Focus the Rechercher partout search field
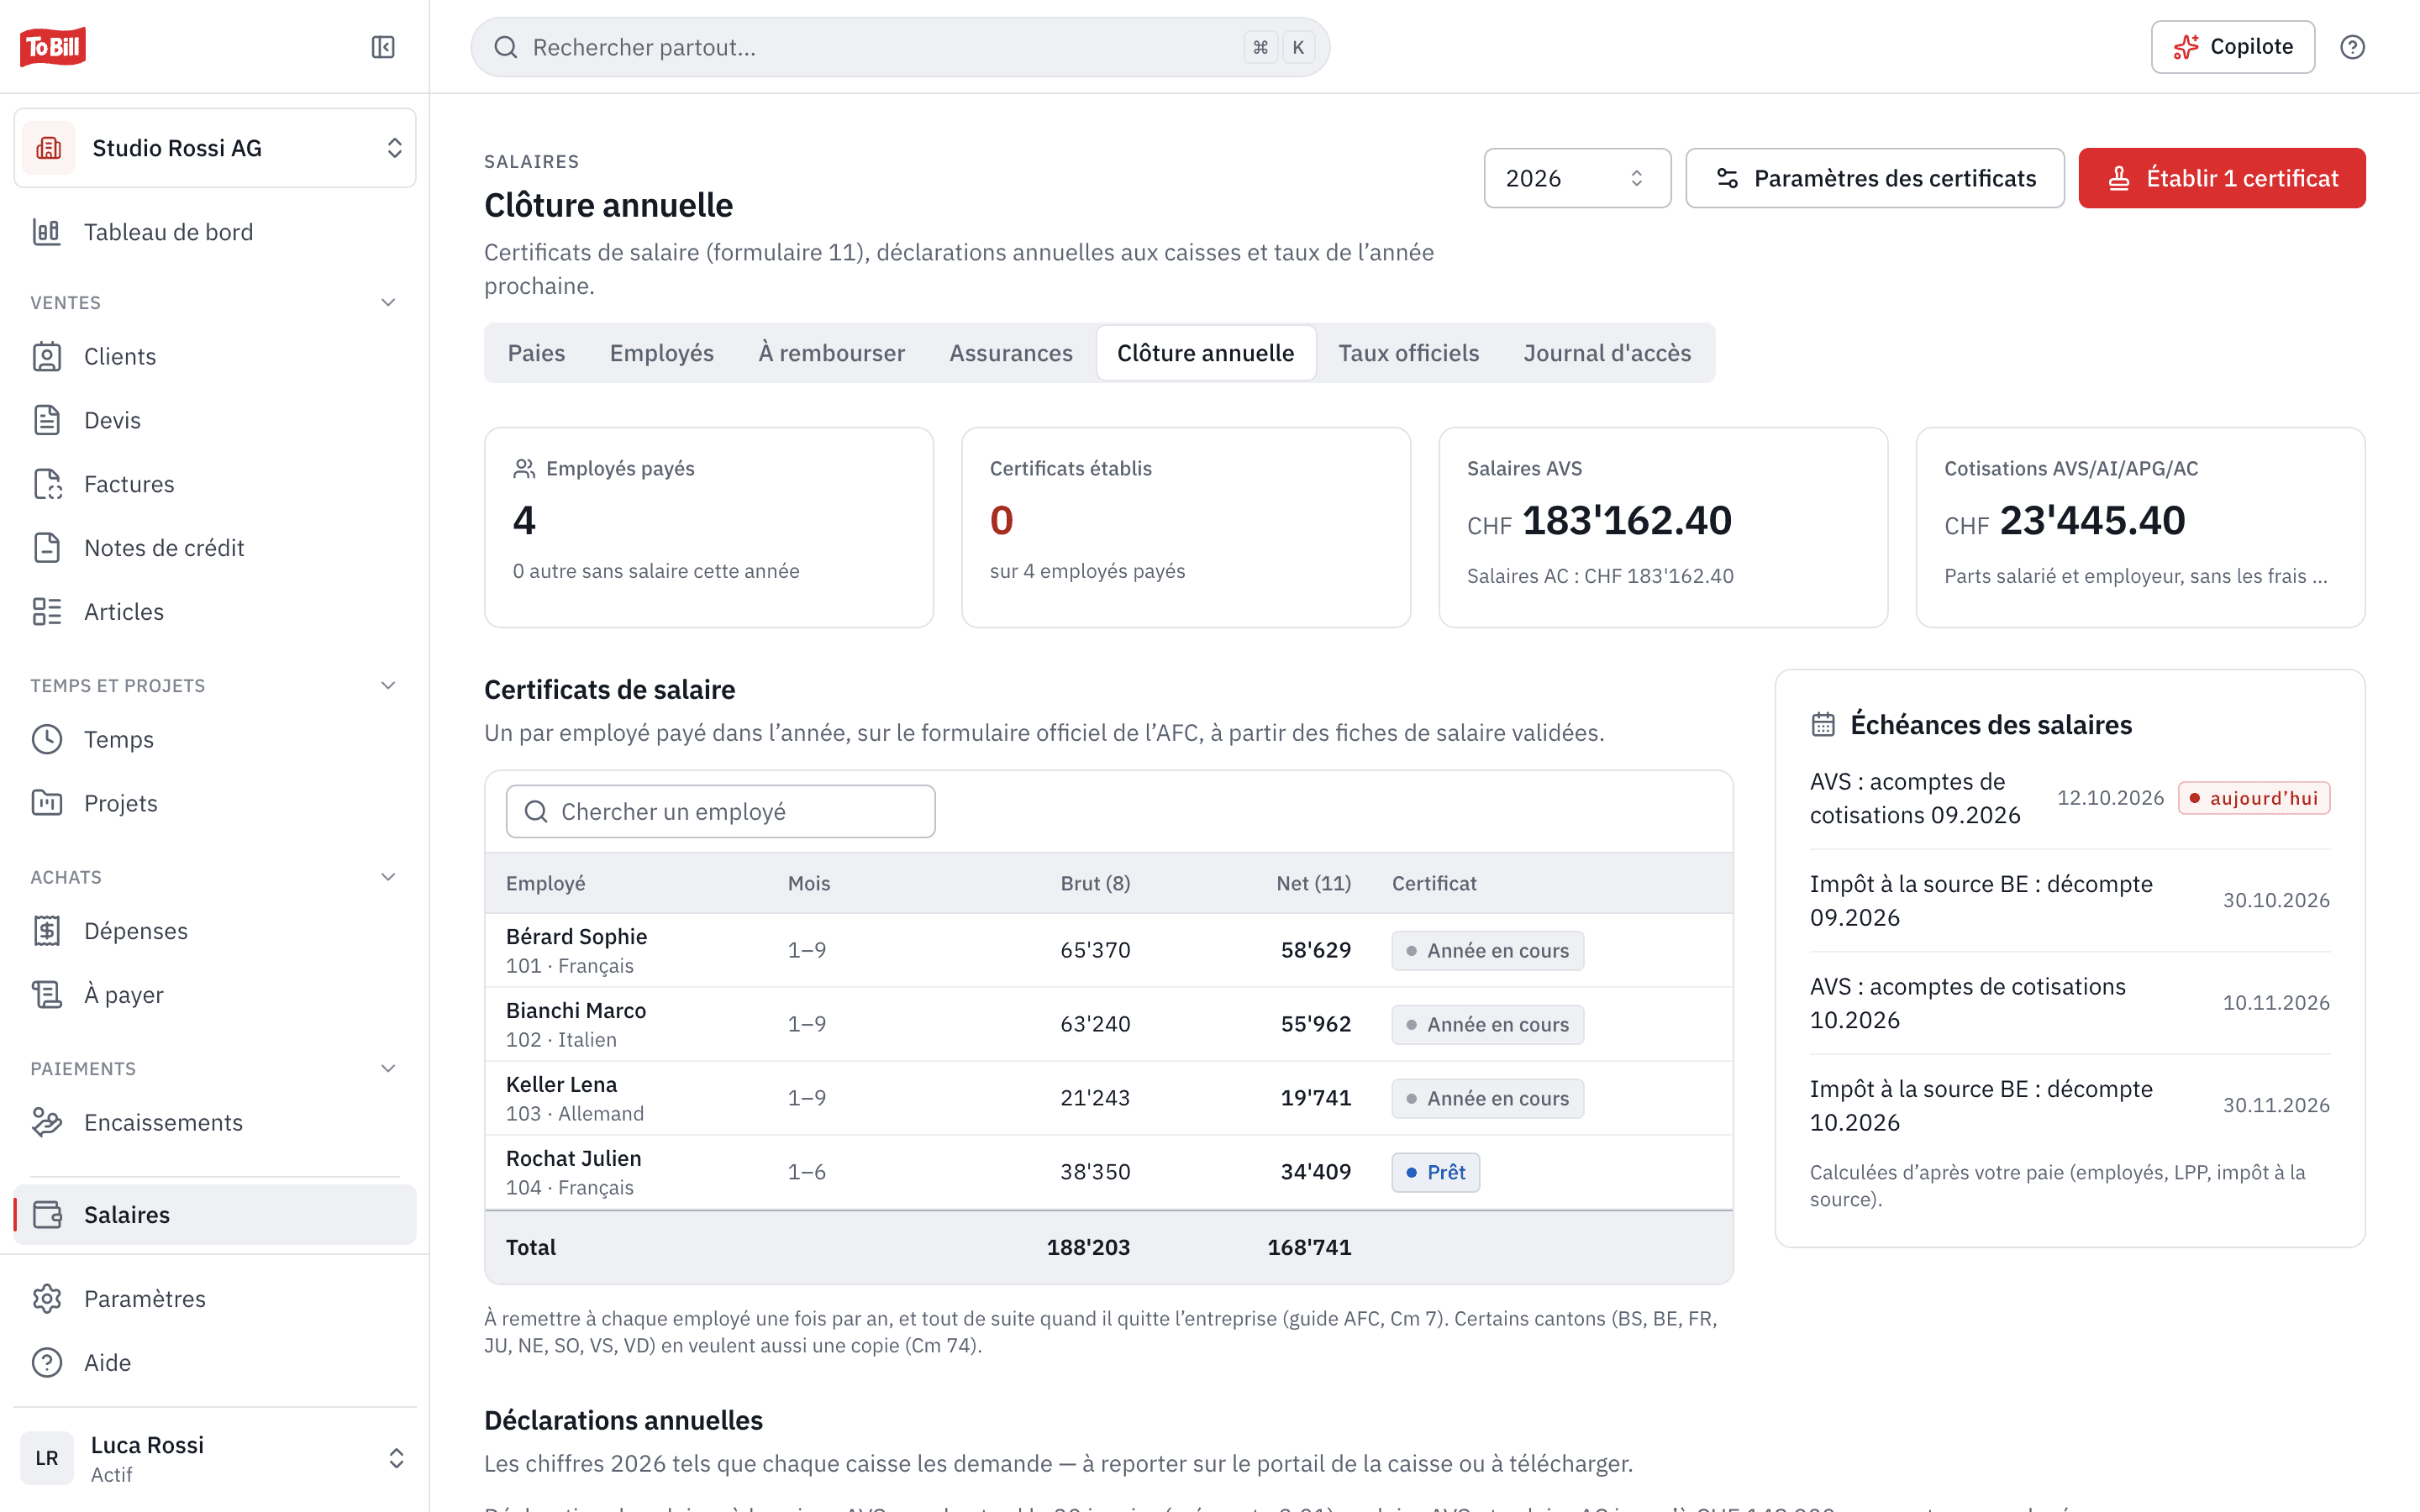This screenshot has height=1512, width=2420. (x=900, y=47)
